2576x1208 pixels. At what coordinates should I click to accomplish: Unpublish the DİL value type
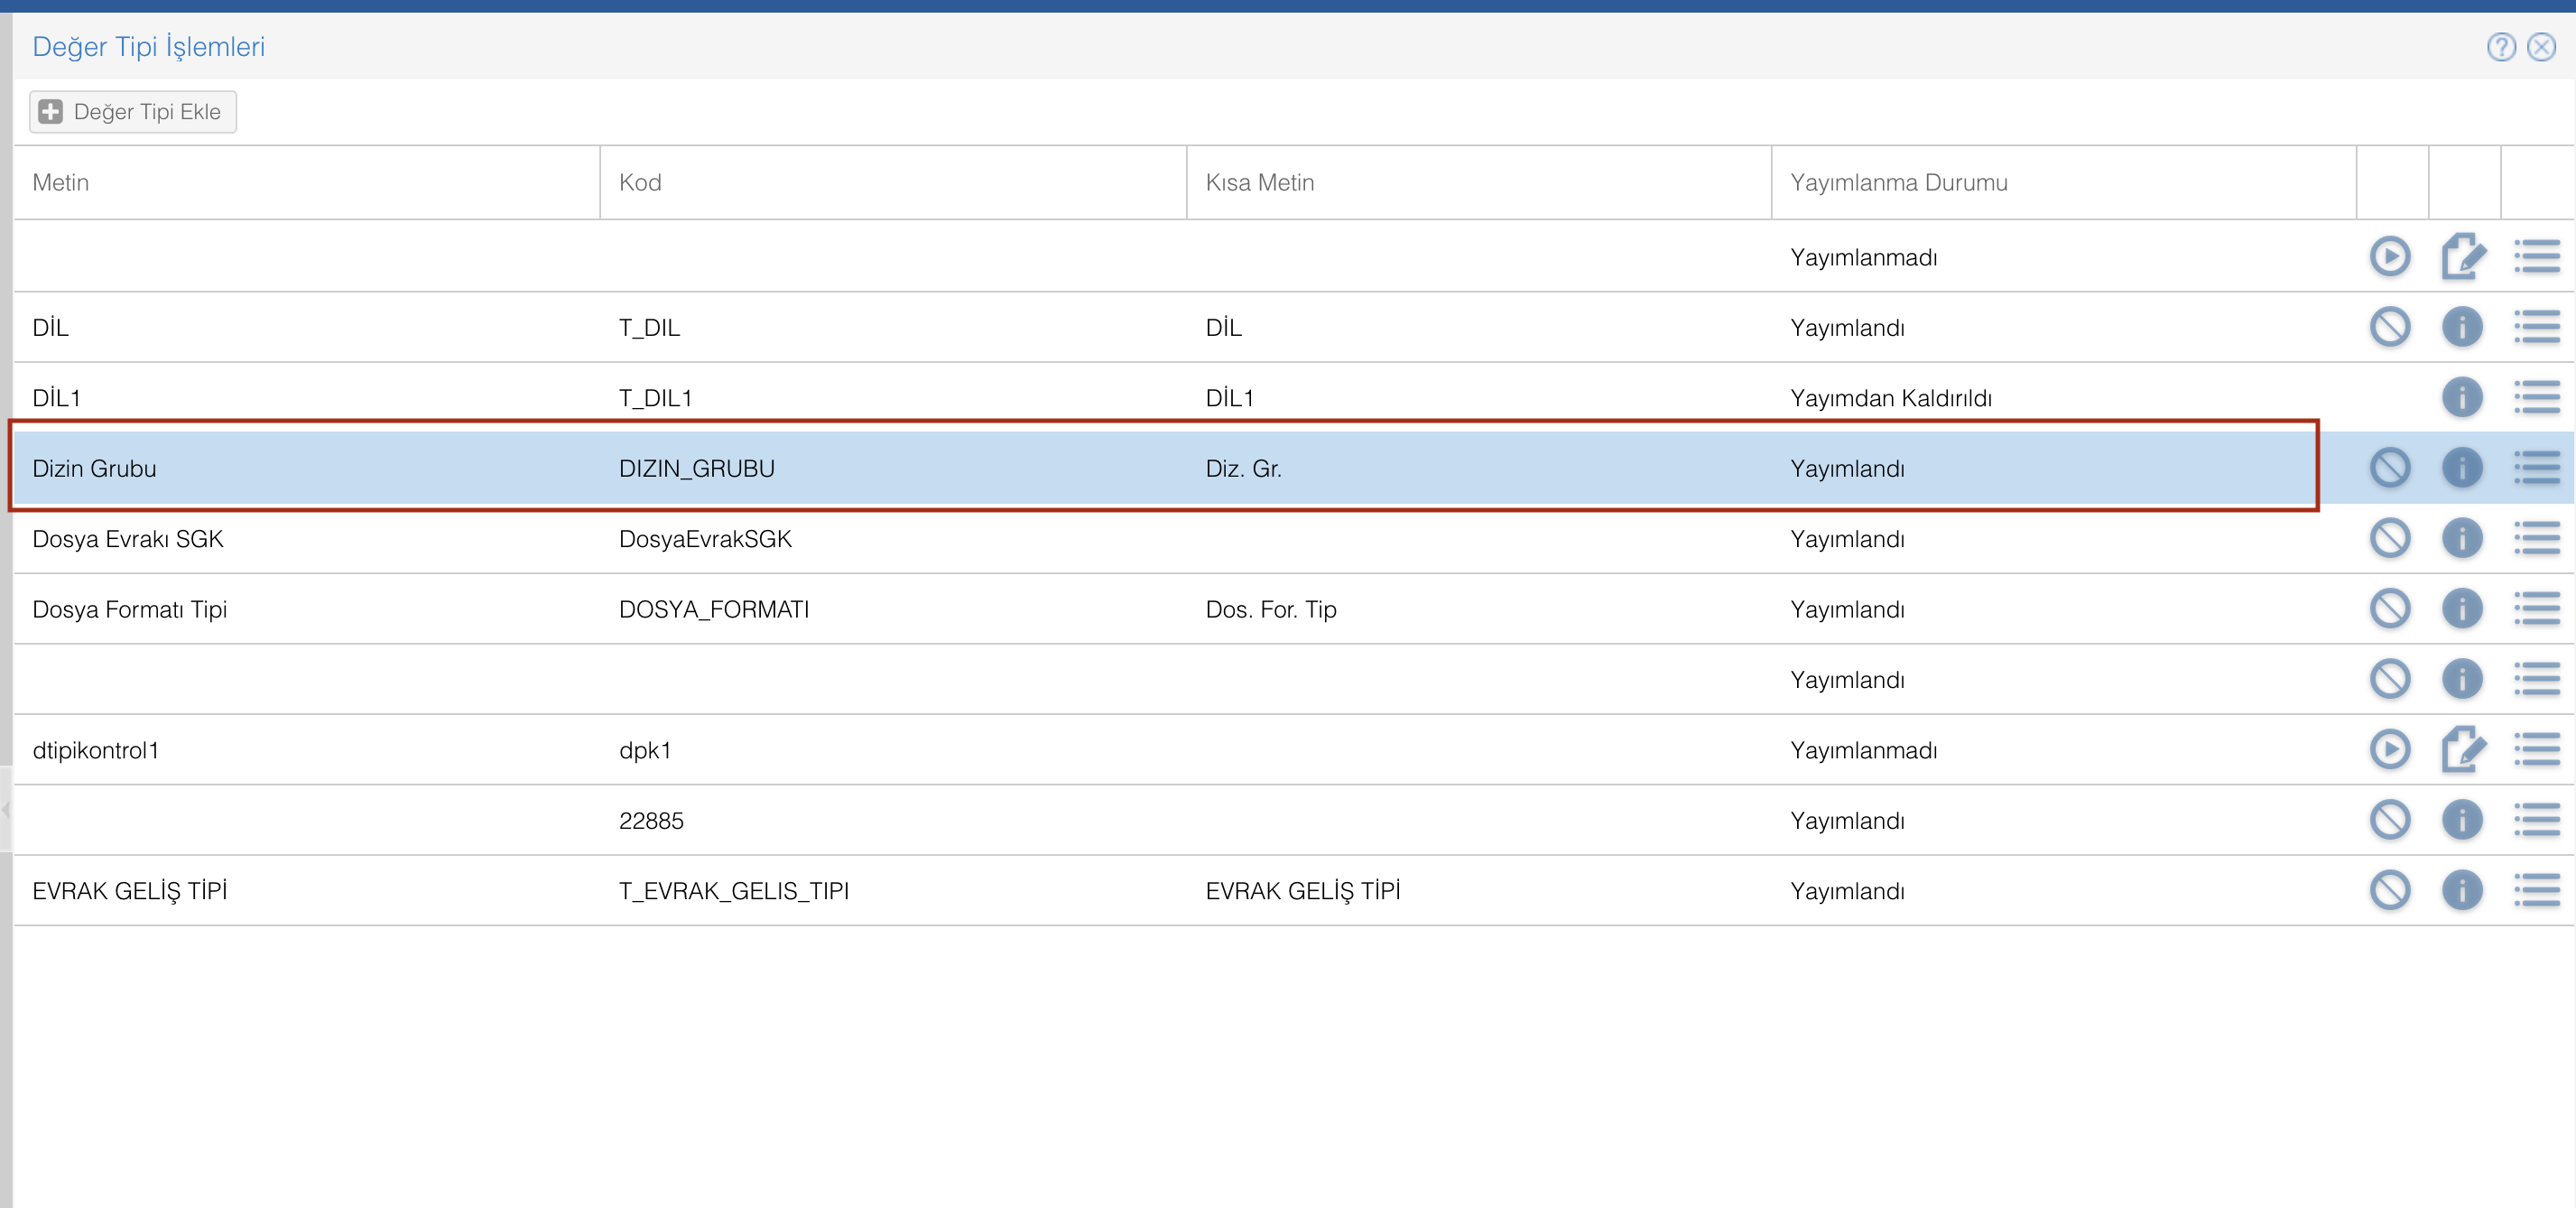pyautogui.click(x=2389, y=326)
